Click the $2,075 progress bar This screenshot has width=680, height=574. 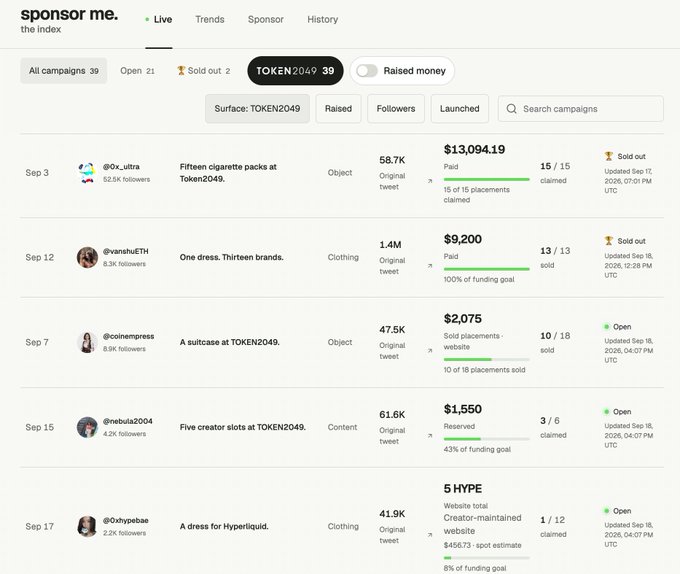pos(487,359)
